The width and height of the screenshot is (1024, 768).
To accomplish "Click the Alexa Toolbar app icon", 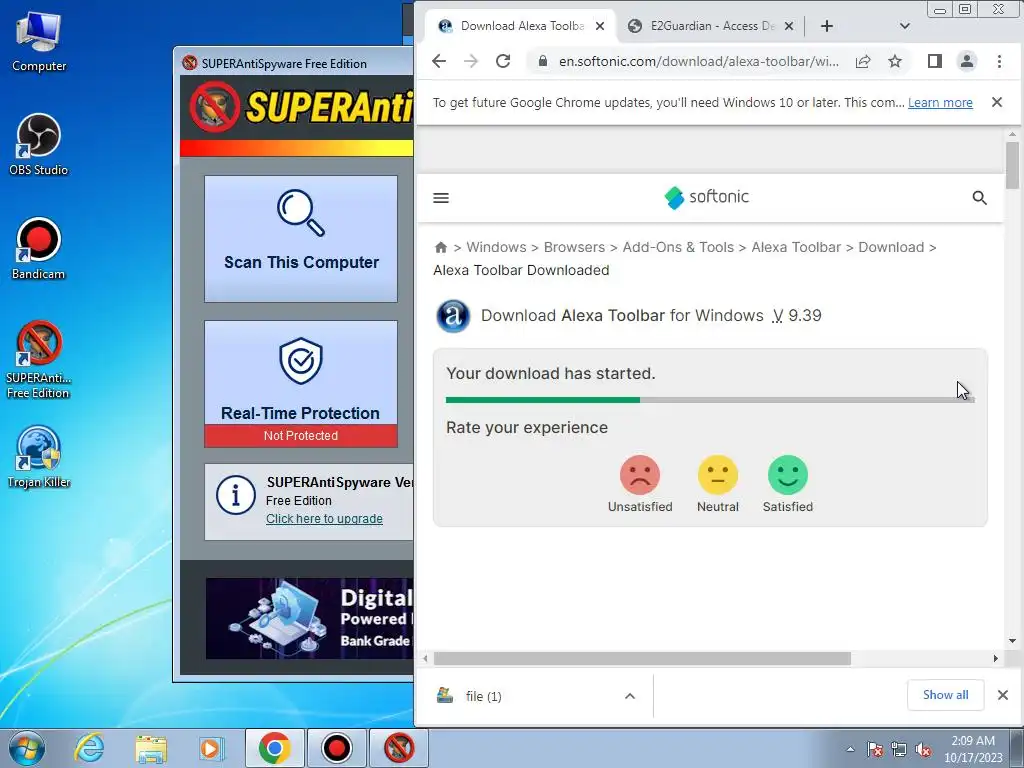I will coord(453,316).
